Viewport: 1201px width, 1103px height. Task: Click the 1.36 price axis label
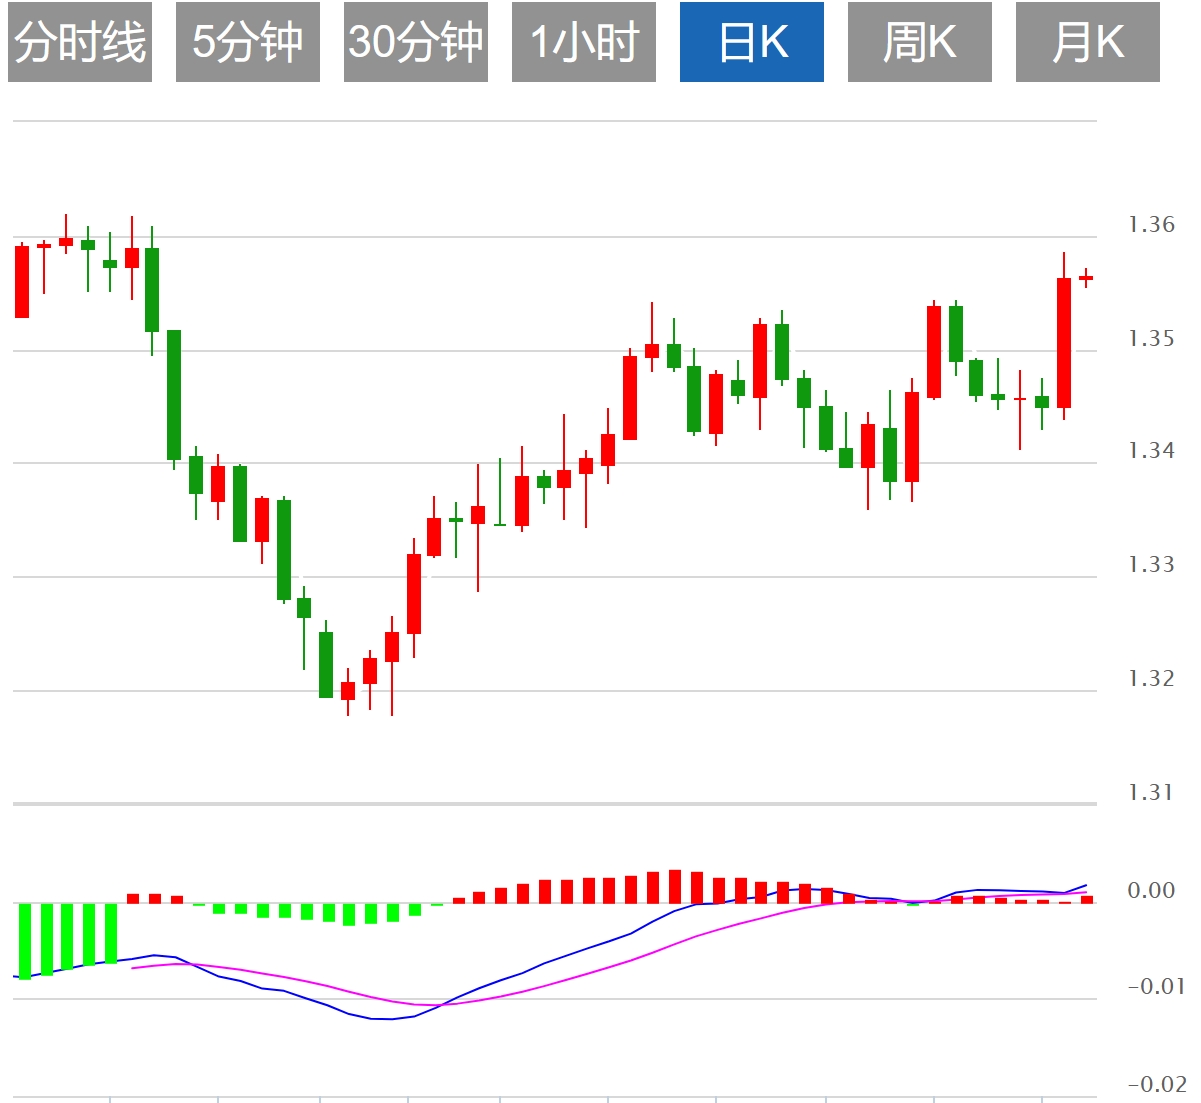pos(1151,225)
